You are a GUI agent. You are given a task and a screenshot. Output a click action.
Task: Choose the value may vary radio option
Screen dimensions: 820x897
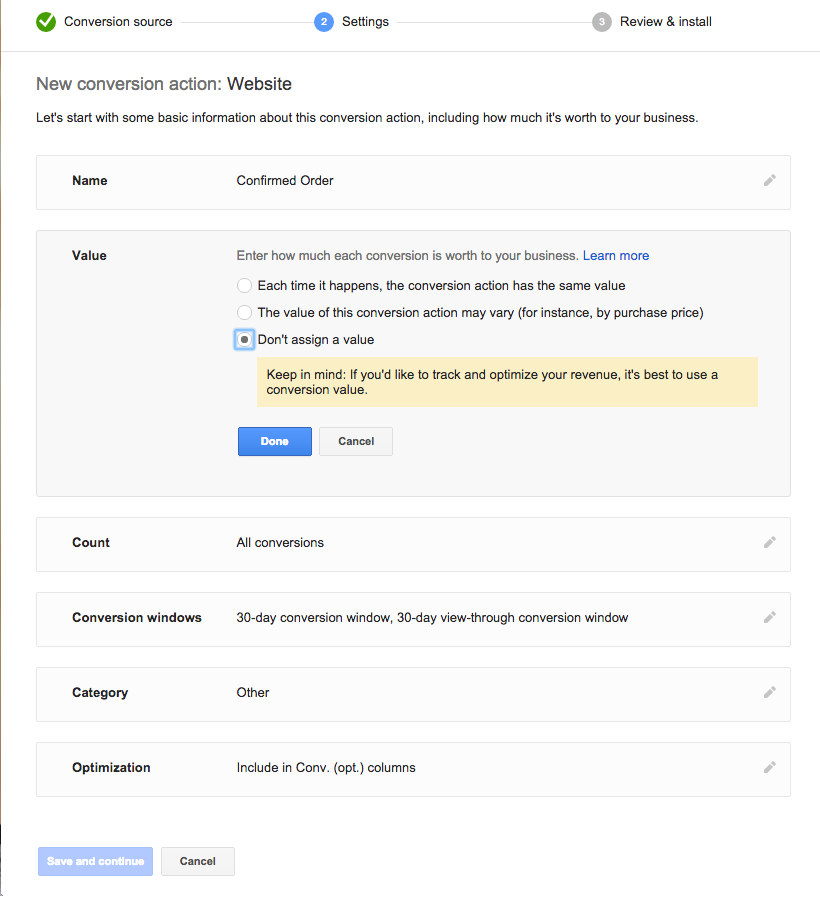pyautogui.click(x=244, y=312)
